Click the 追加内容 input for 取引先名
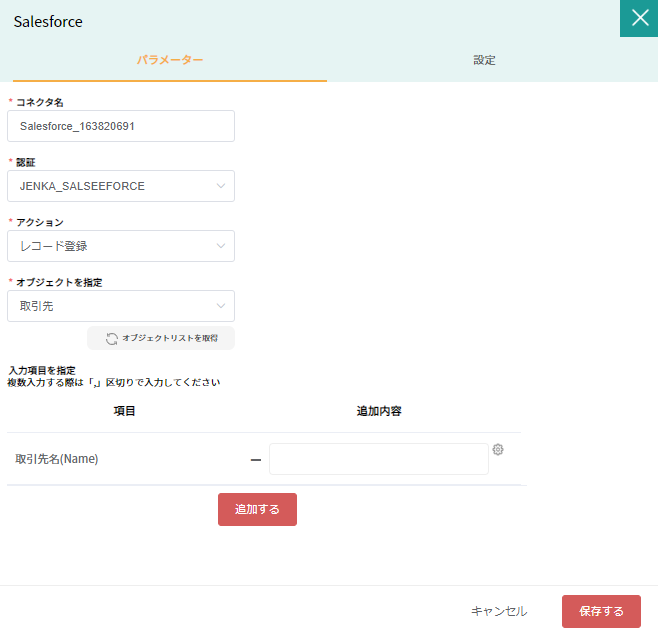This screenshot has width=658, height=634. [x=379, y=459]
